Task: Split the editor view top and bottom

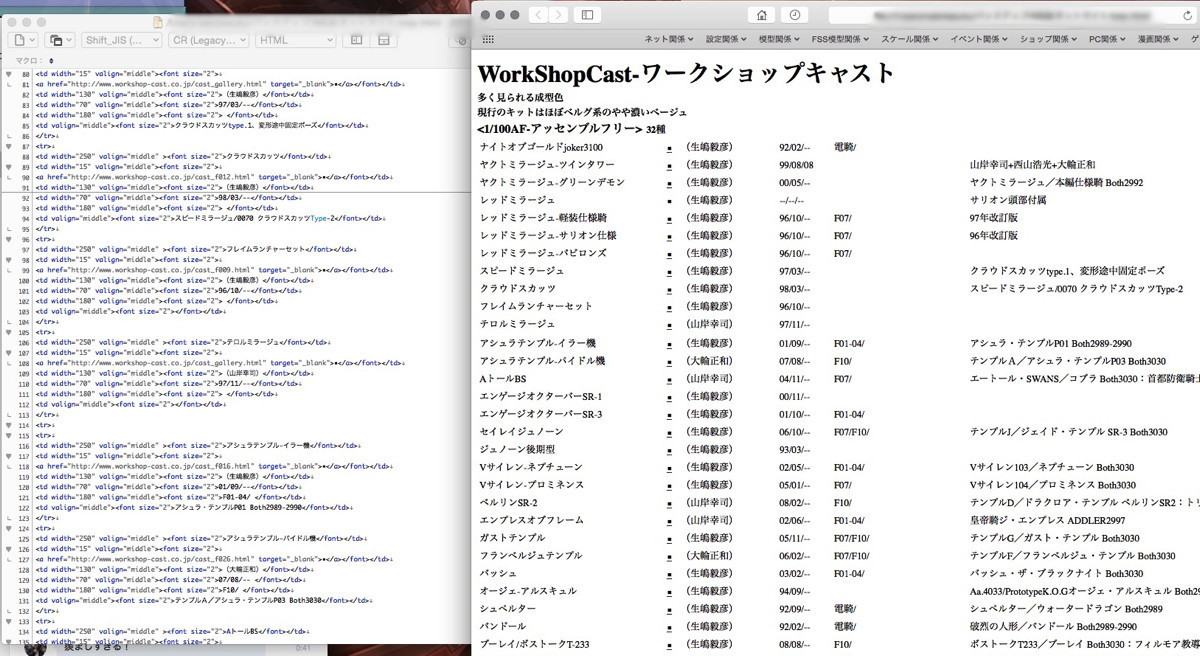Action: (384, 39)
